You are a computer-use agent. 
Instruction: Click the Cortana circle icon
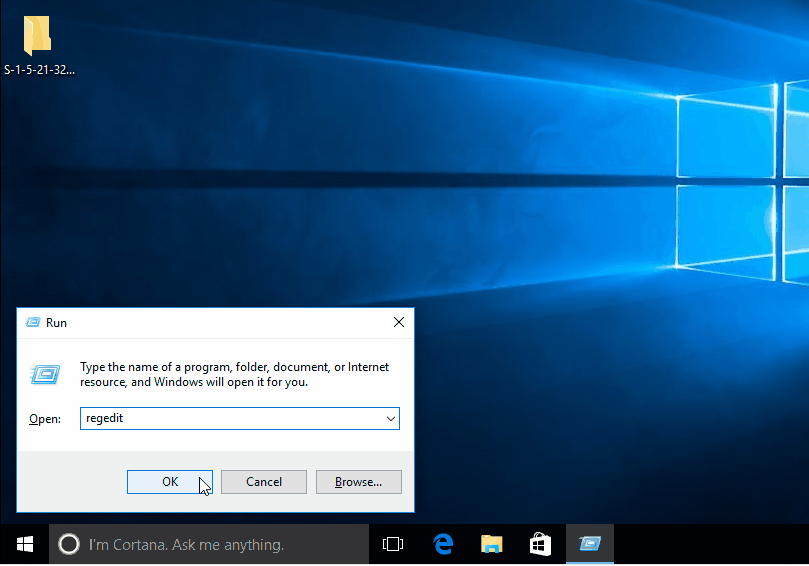click(68, 545)
